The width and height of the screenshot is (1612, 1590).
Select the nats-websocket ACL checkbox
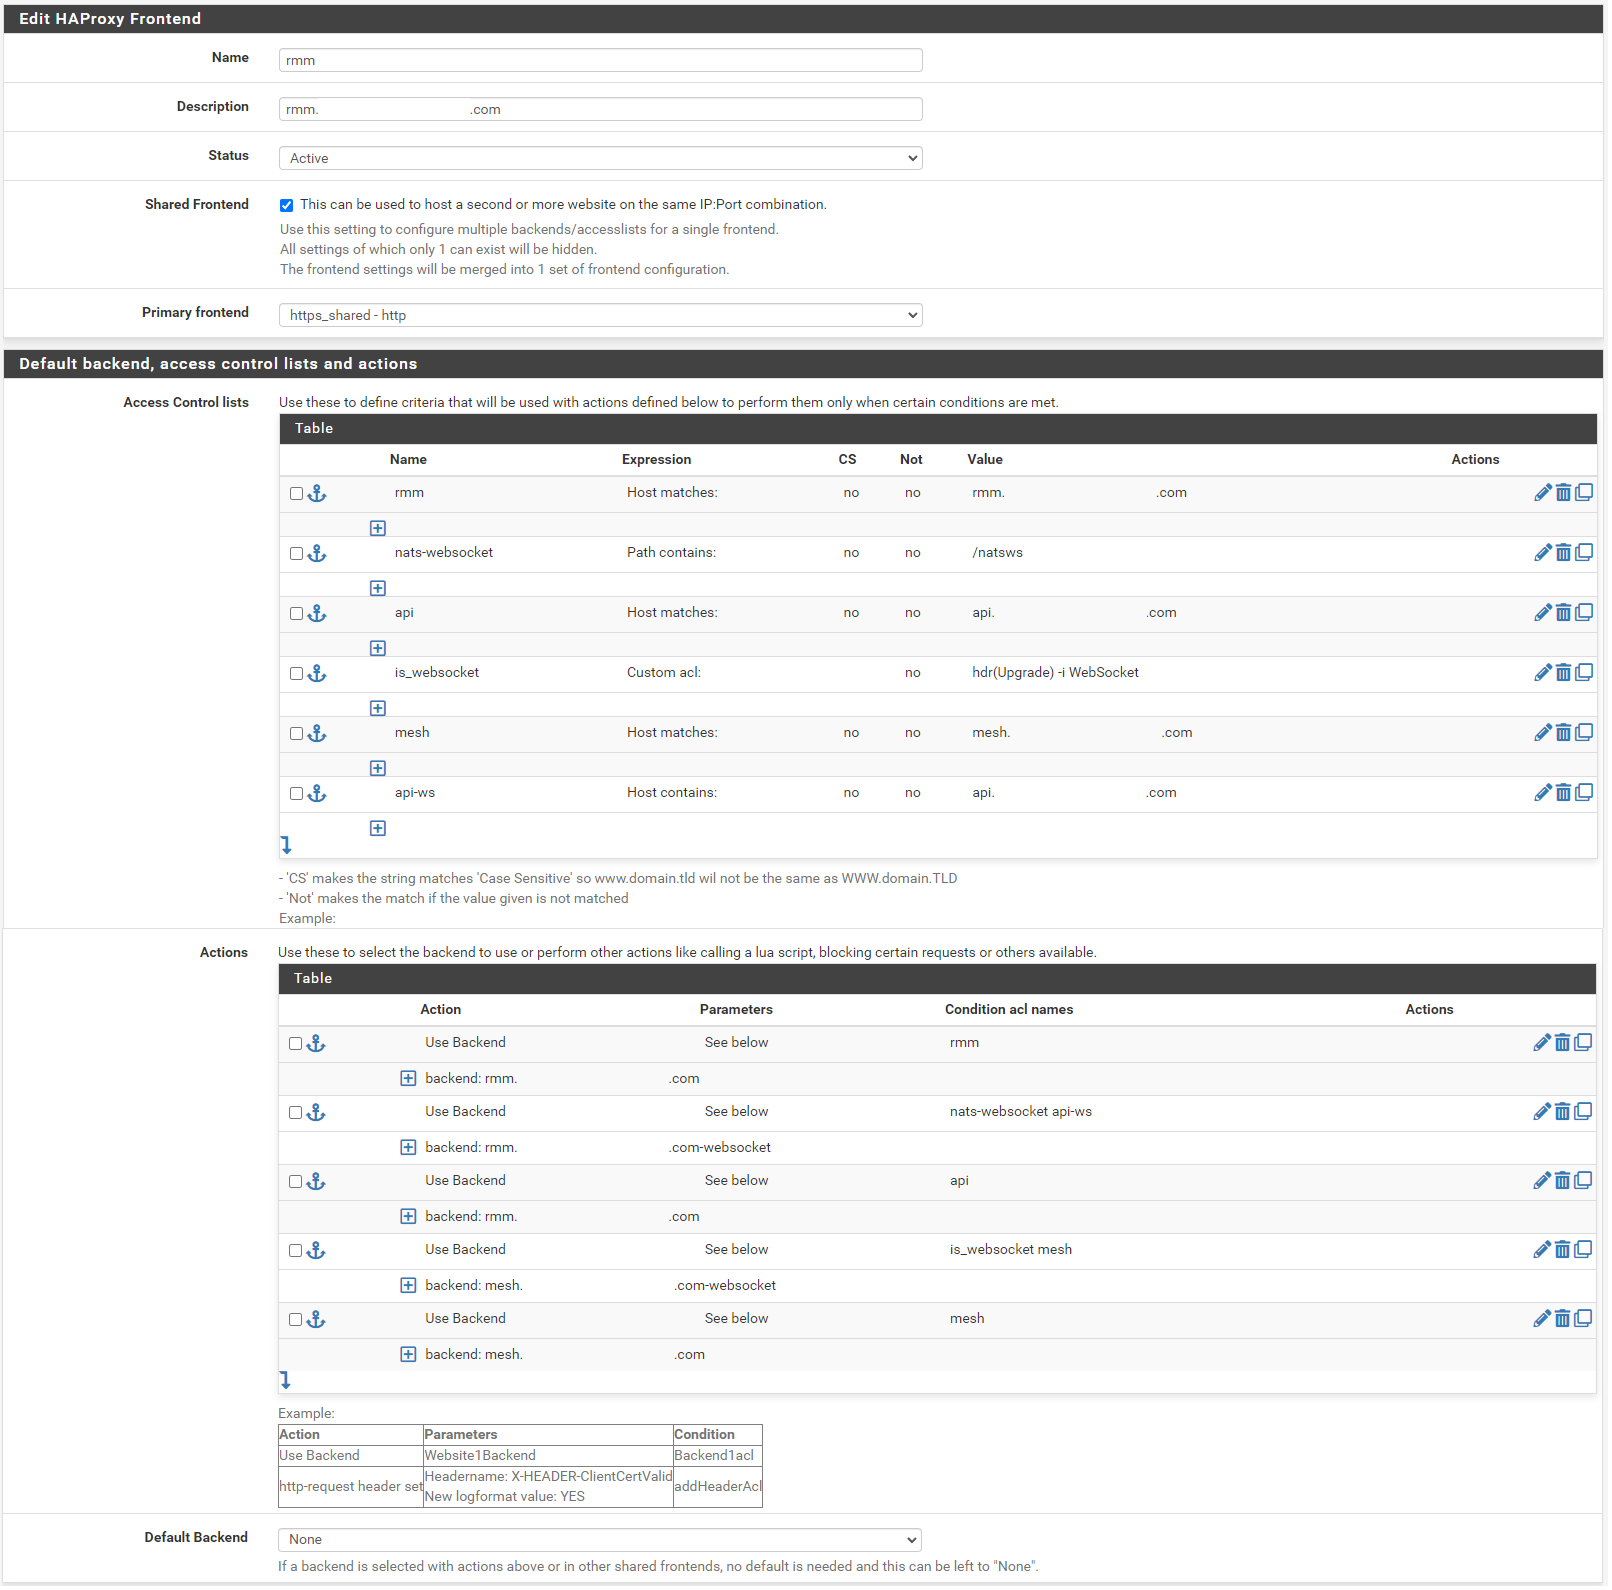pos(296,554)
